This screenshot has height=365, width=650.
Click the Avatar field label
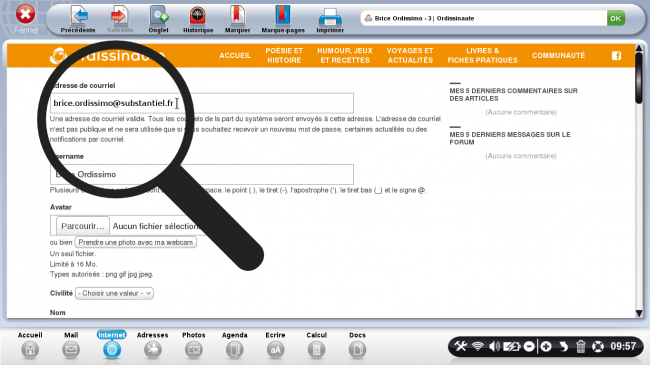61,207
